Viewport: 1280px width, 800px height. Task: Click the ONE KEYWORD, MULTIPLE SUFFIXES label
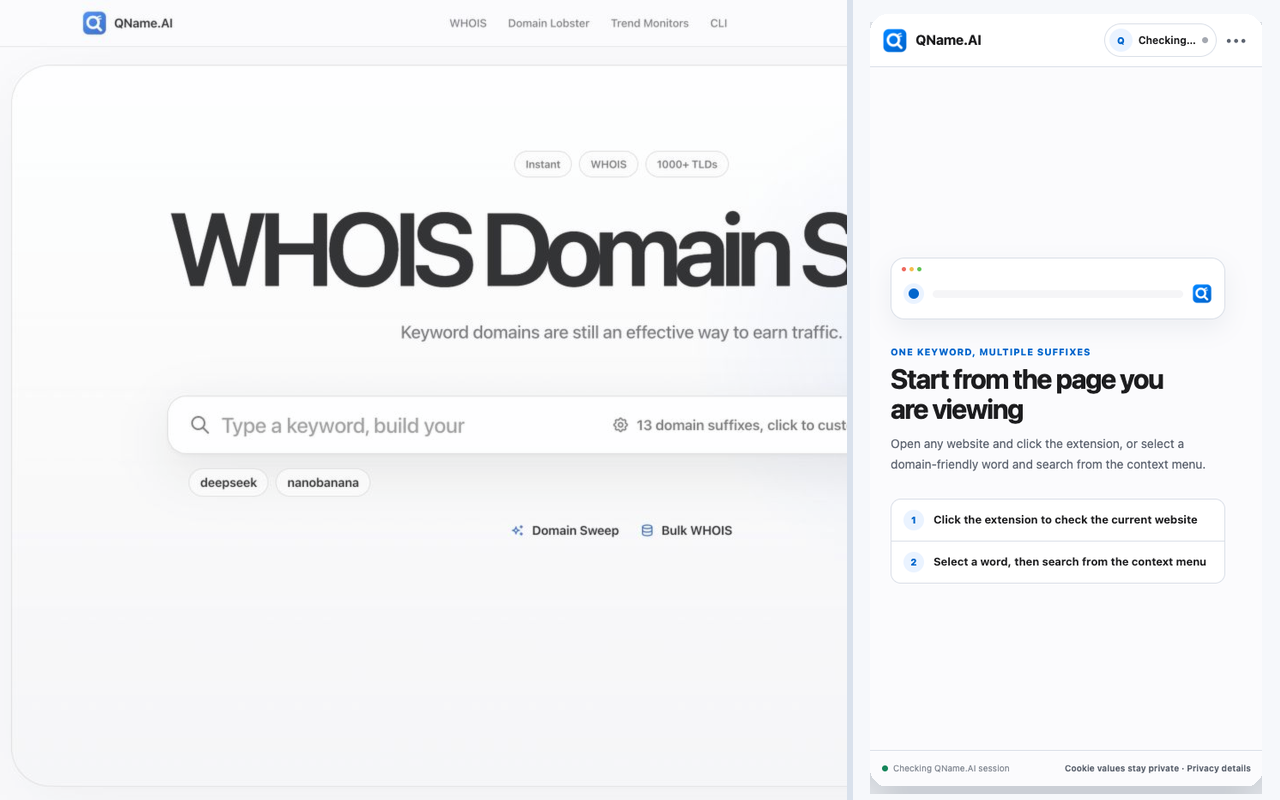(x=990, y=352)
